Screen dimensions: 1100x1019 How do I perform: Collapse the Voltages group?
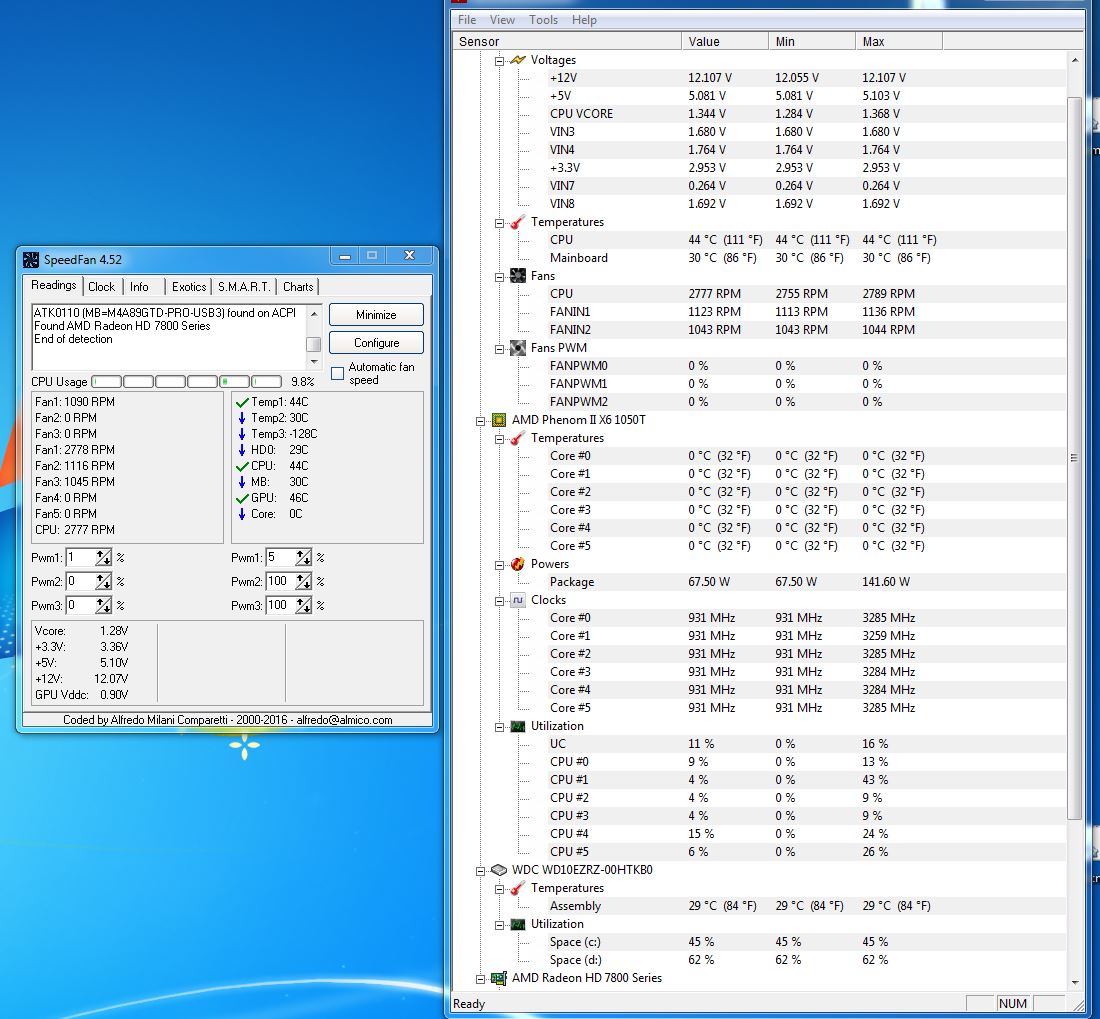click(499, 61)
